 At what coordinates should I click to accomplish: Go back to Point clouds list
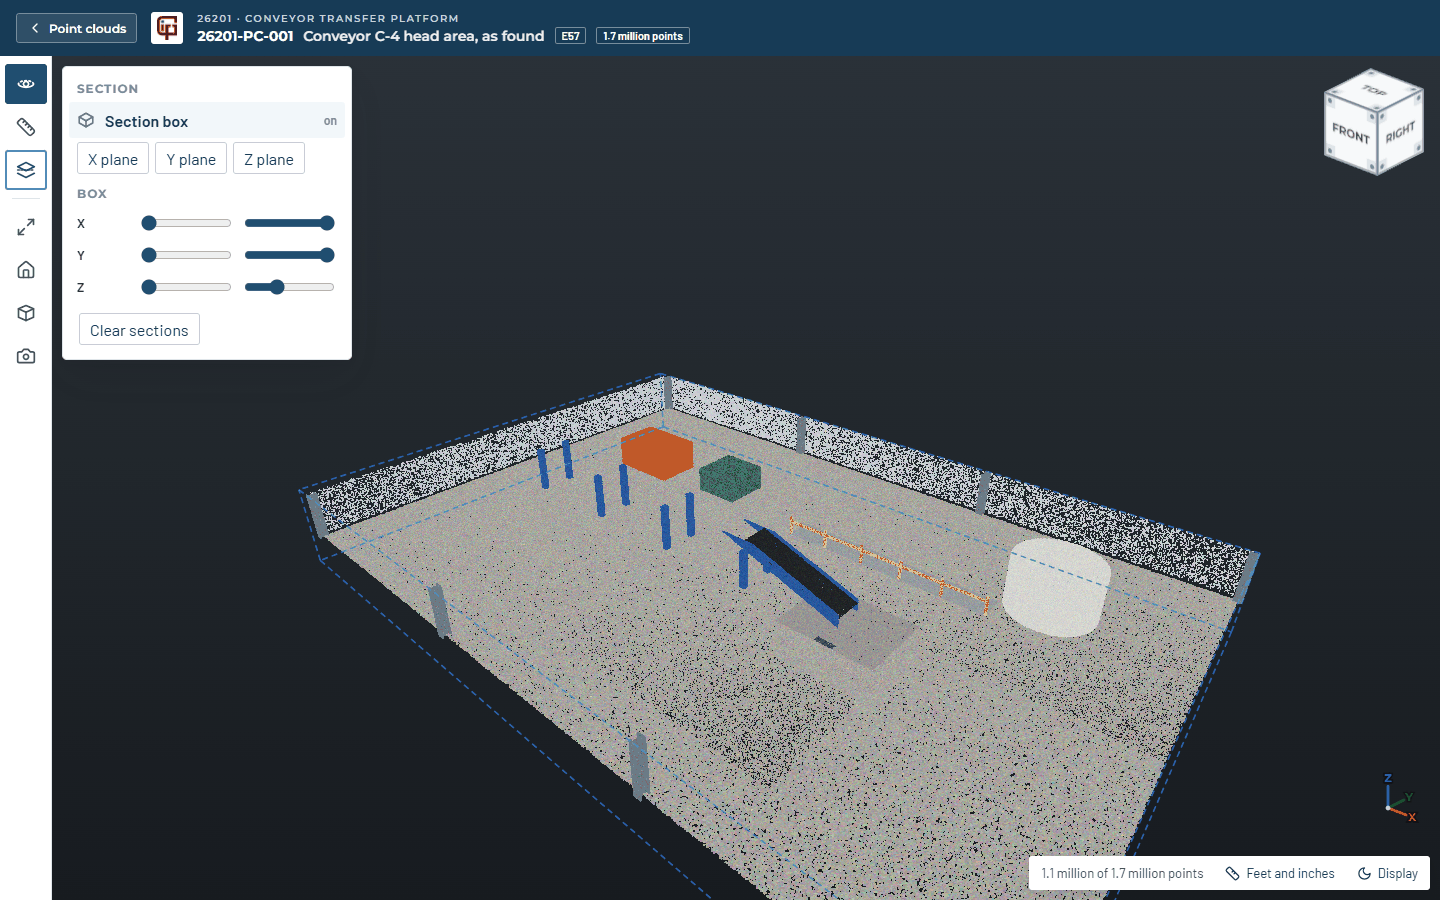coord(77,28)
